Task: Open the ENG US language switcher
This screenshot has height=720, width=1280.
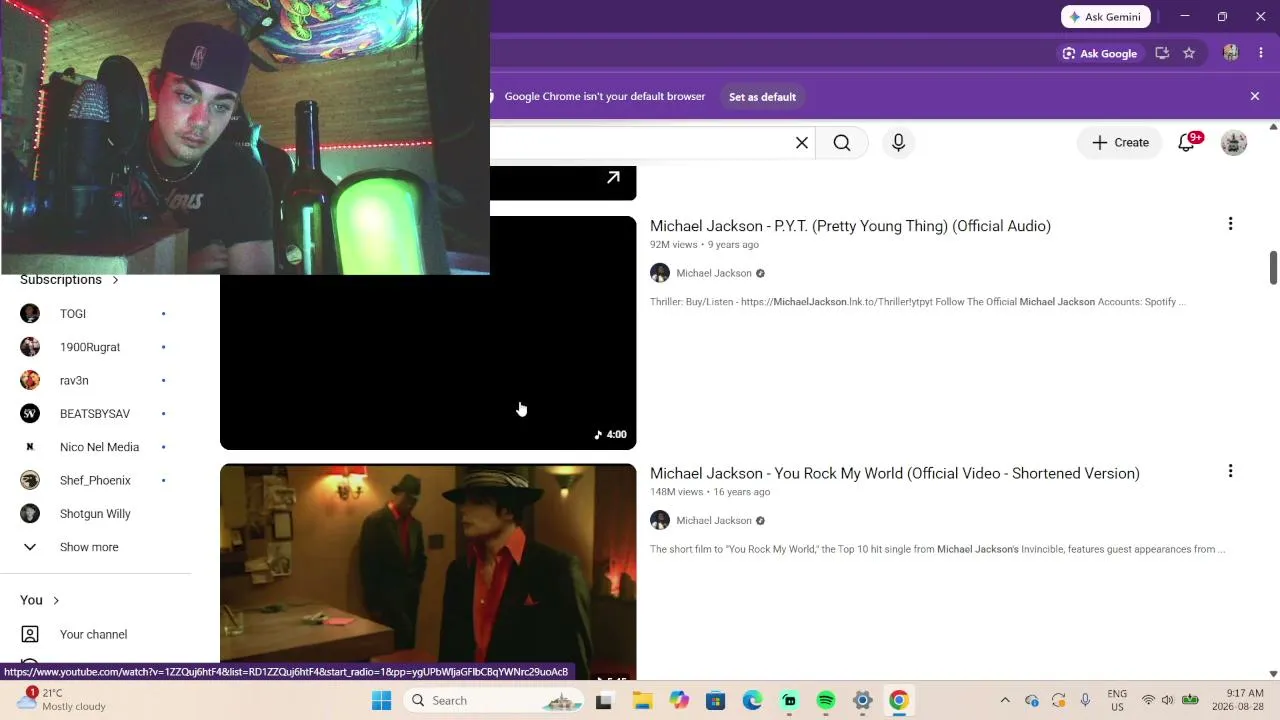Action: 1117,700
